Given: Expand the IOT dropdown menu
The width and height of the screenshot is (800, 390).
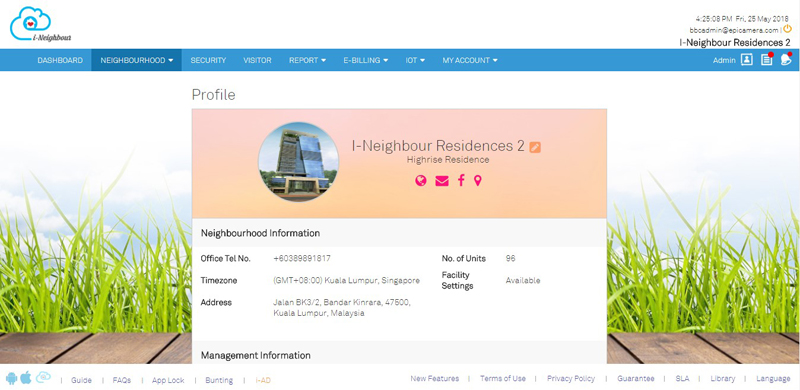Looking at the screenshot, I should [415, 60].
